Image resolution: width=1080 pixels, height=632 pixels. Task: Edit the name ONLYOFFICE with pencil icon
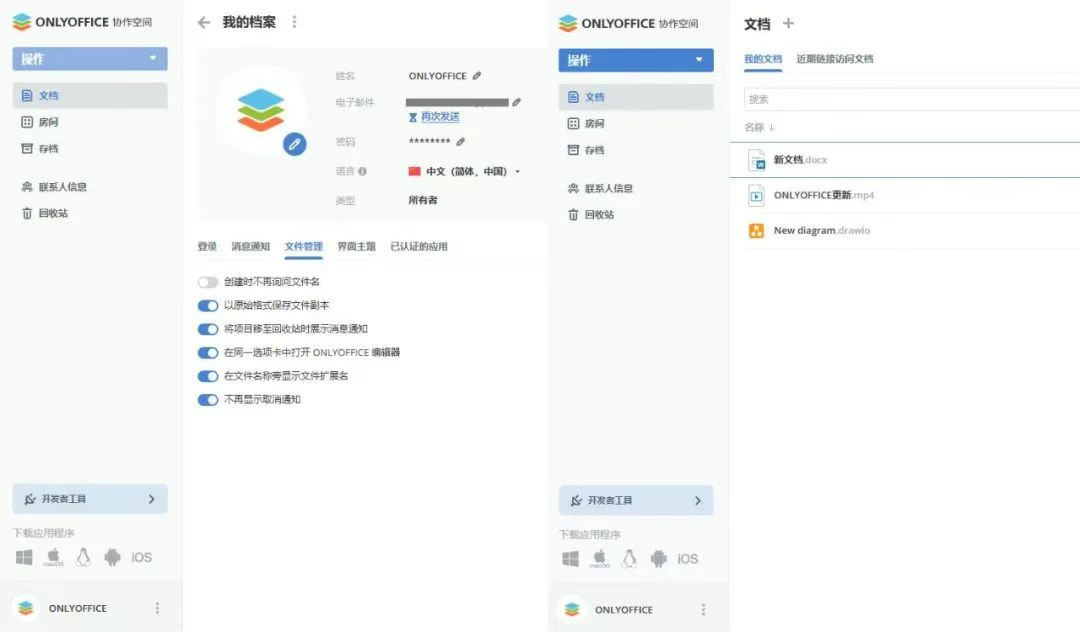click(x=477, y=76)
